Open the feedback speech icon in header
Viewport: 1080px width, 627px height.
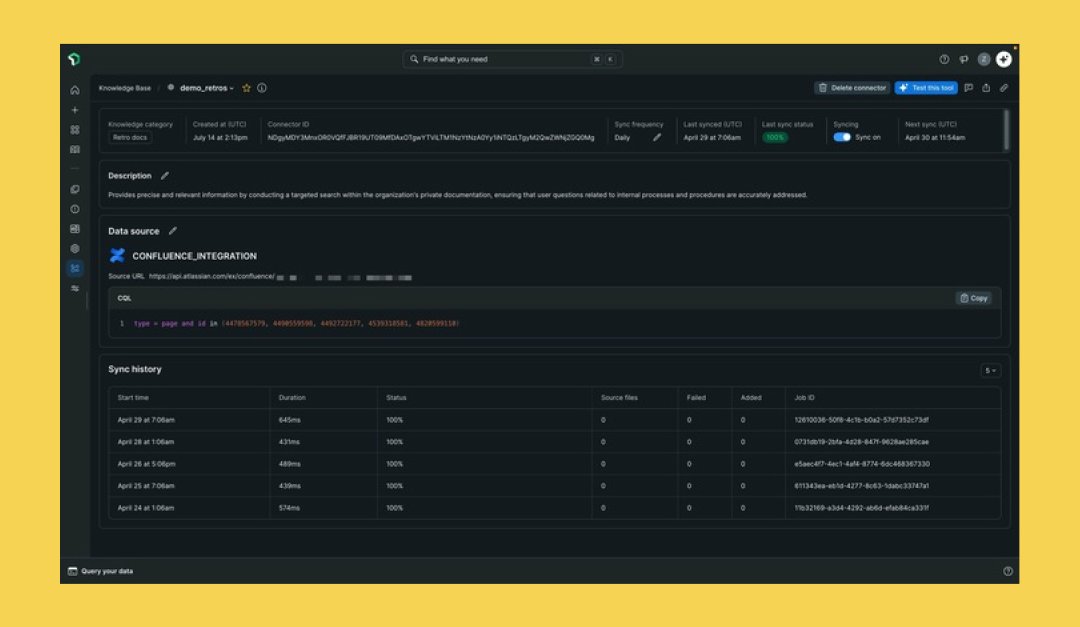[x=964, y=59]
